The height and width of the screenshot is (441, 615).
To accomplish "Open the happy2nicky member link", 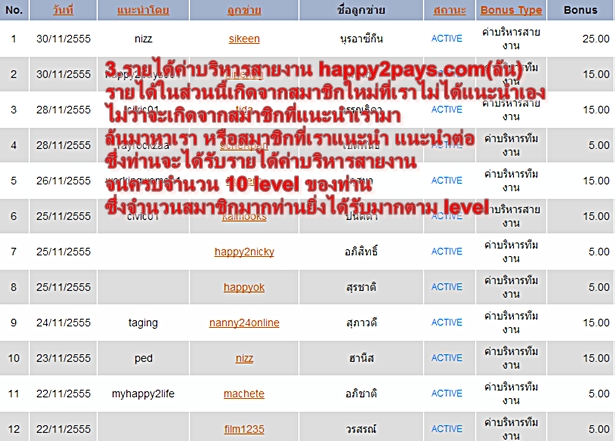I will click(244, 251).
